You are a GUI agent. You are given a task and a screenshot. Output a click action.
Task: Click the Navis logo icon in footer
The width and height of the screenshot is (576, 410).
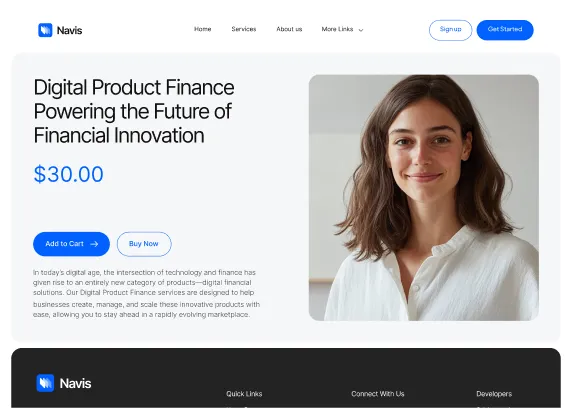coord(45,383)
